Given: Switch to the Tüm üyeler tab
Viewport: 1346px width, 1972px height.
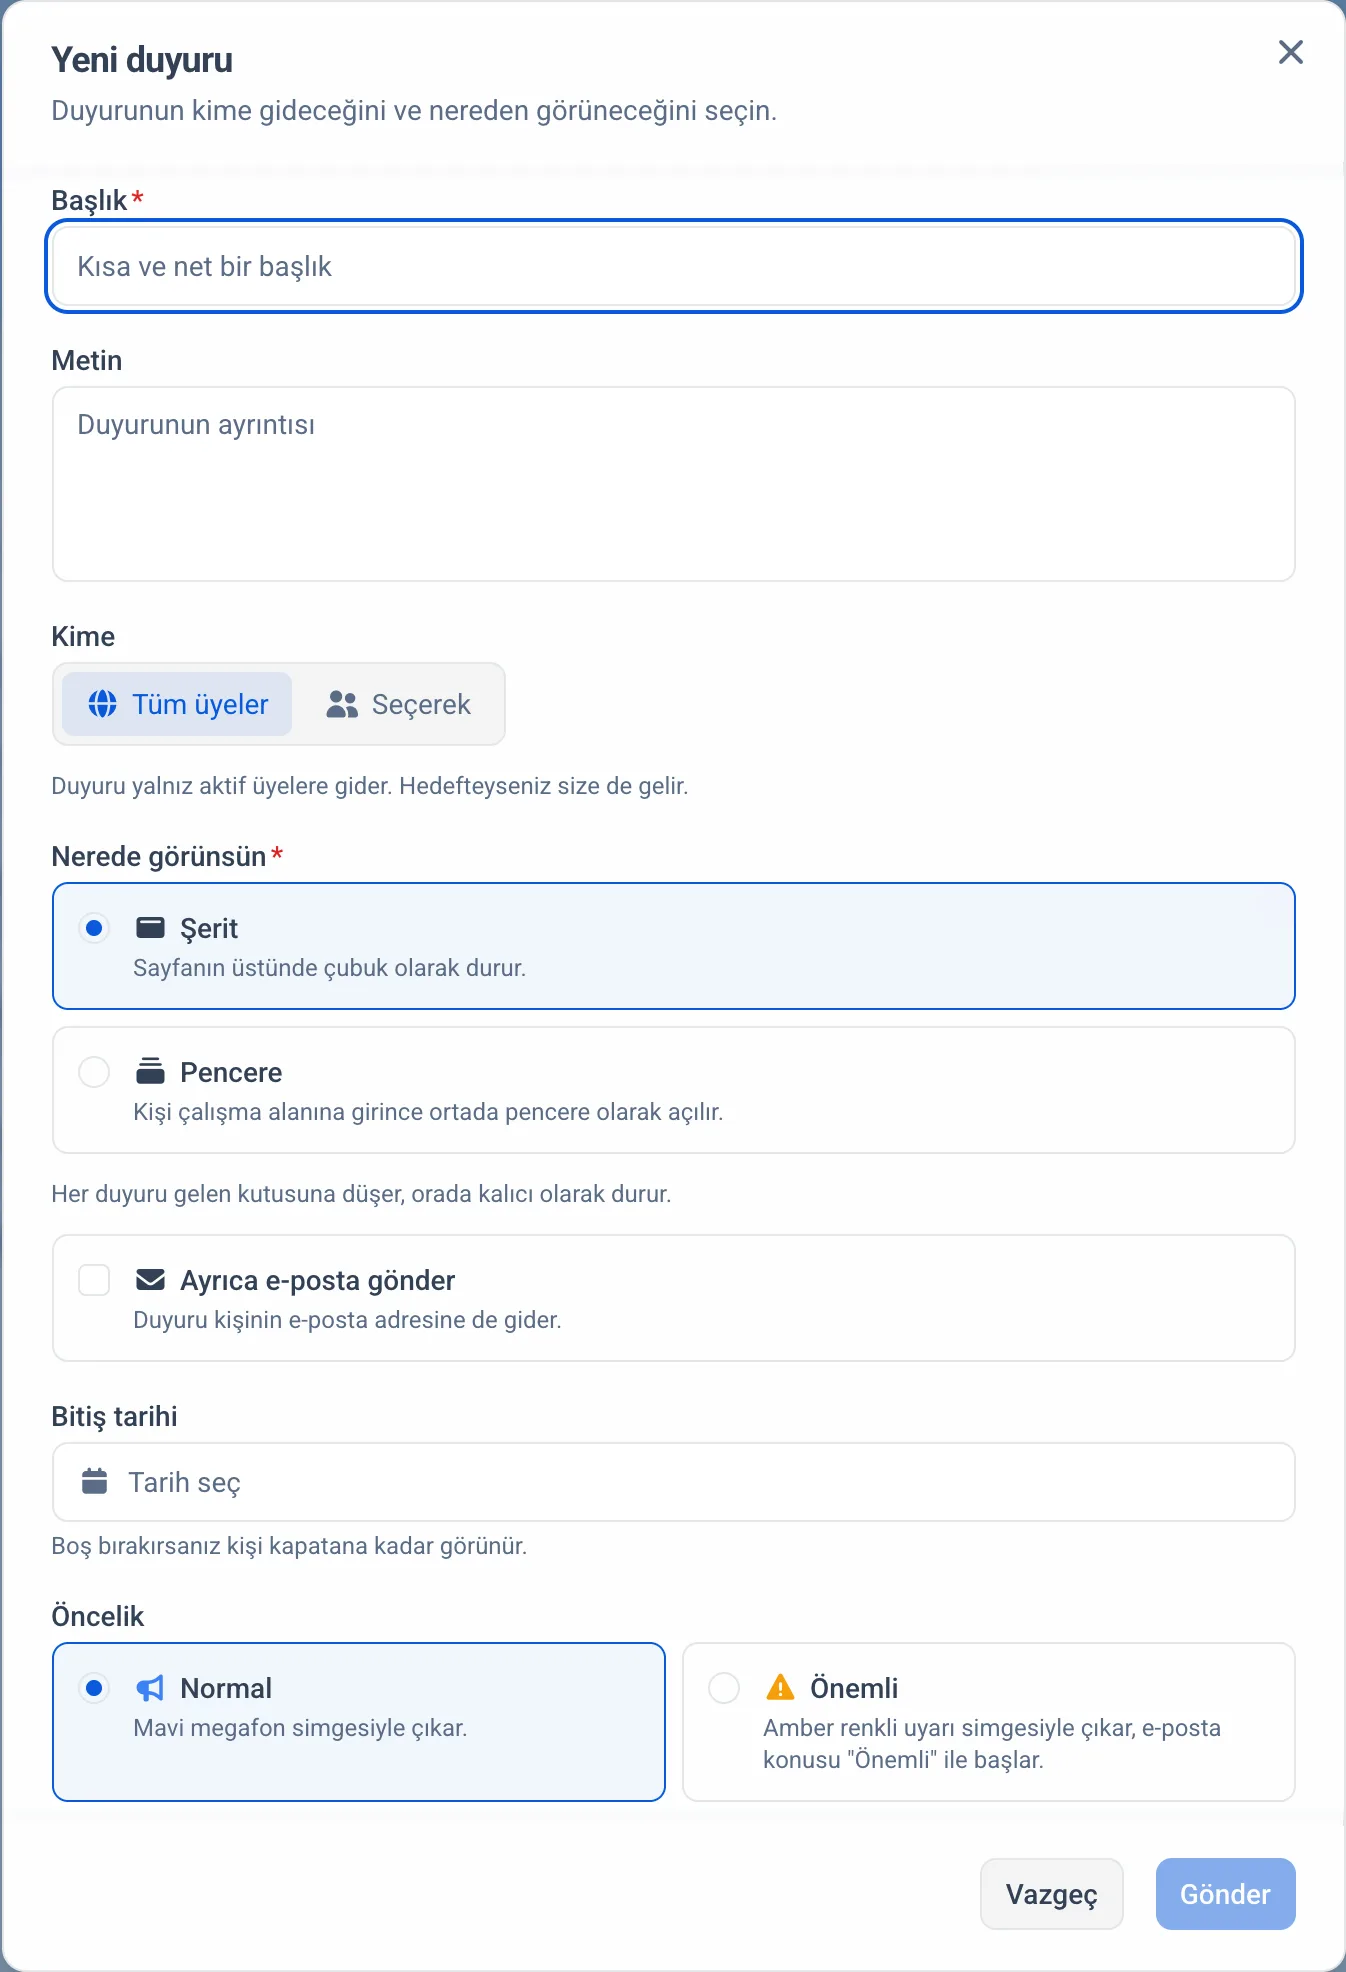Looking at the screenshot, I should pyautogui.click(x=177, y=704).
